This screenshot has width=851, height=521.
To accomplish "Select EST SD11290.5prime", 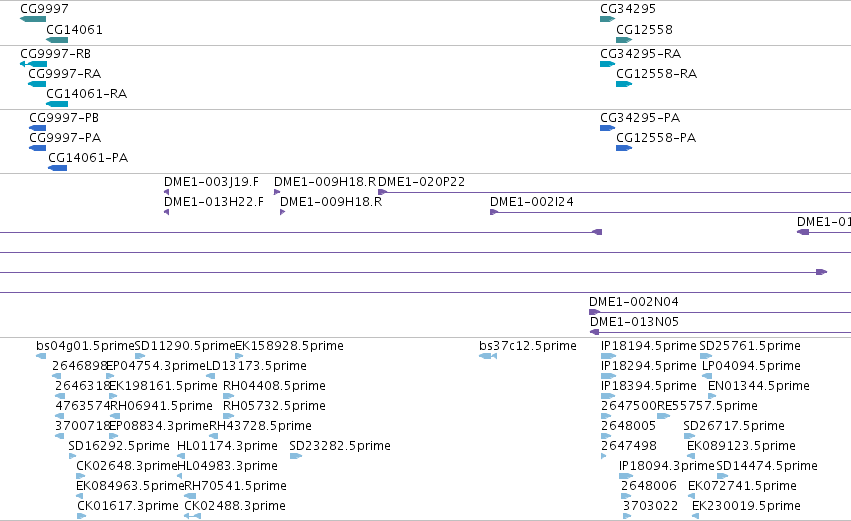I will [x=185, y=346].
